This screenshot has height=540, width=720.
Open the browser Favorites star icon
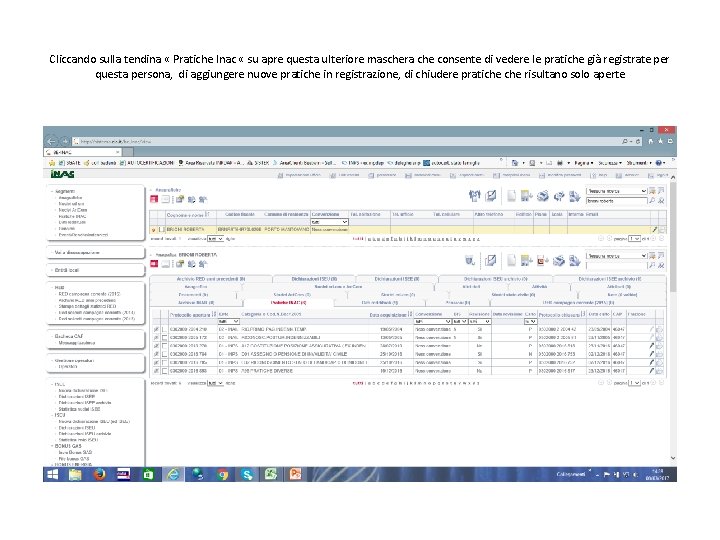[x=660, y=141]
